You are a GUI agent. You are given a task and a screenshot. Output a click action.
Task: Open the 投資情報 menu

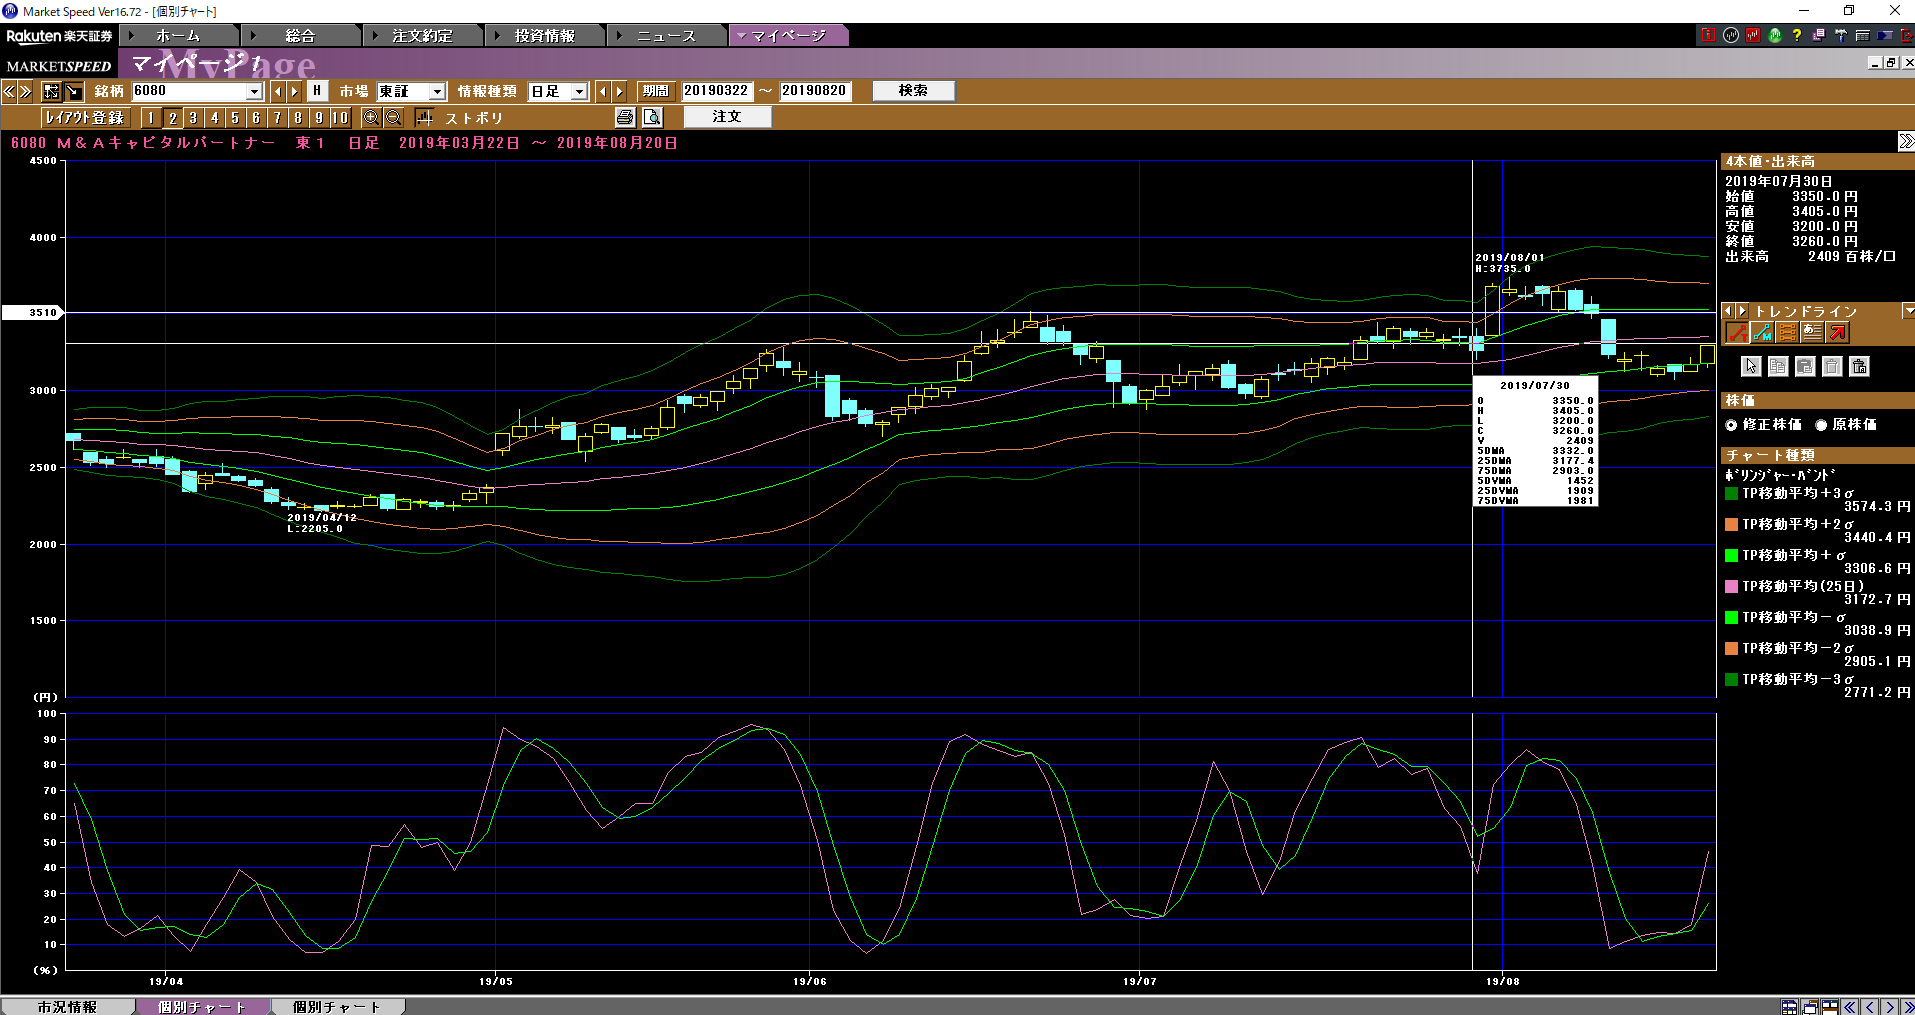point(545,35)
